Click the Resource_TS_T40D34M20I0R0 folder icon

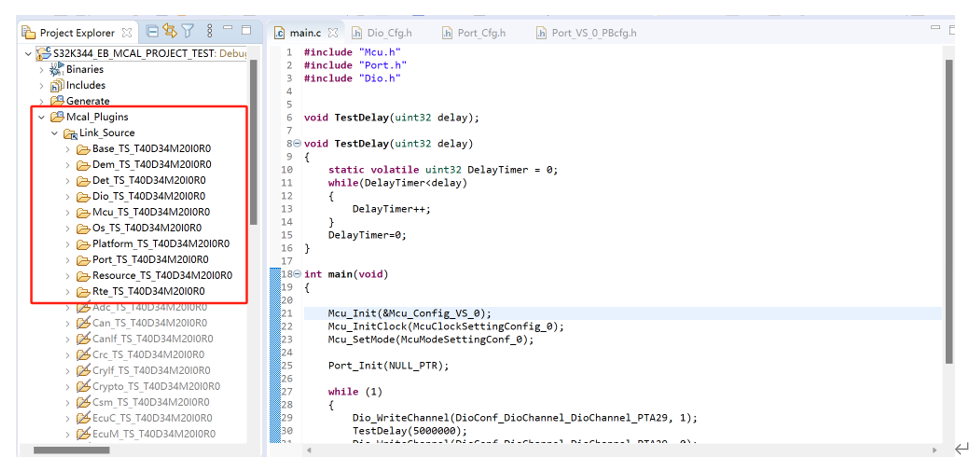coord(83,276)
